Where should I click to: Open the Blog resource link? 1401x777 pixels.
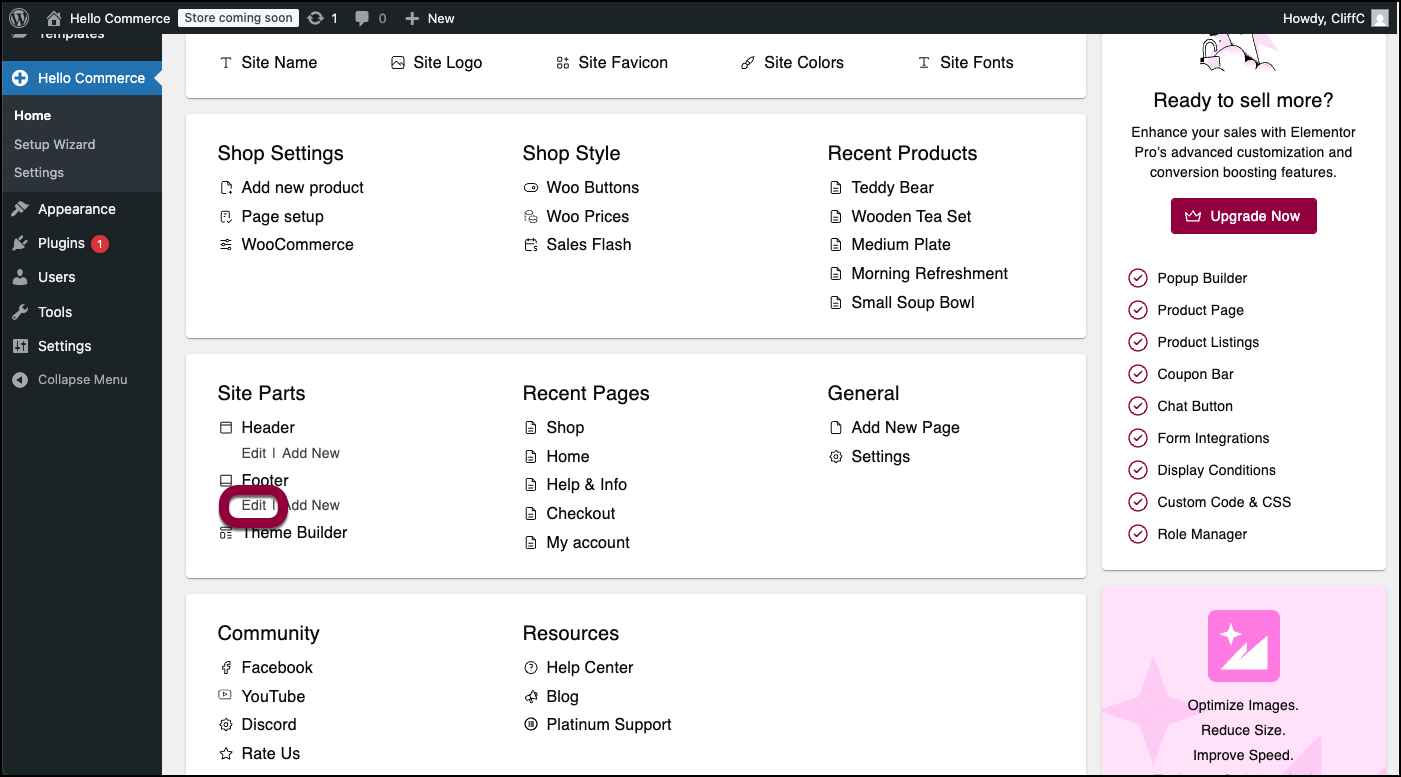[x=562, y=696]
